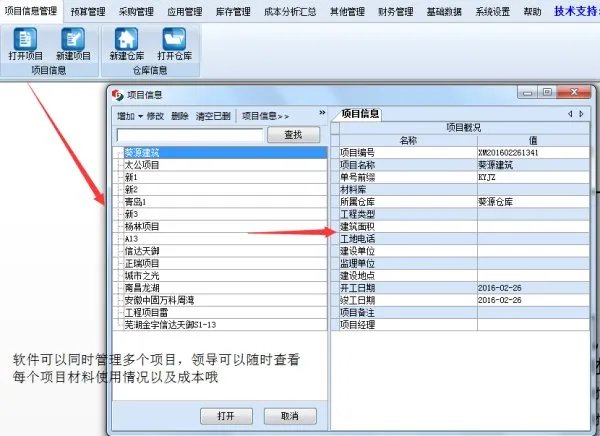This screenshot has height=436, width=600.
Task: Click the 取消 button
Action: 290,416
